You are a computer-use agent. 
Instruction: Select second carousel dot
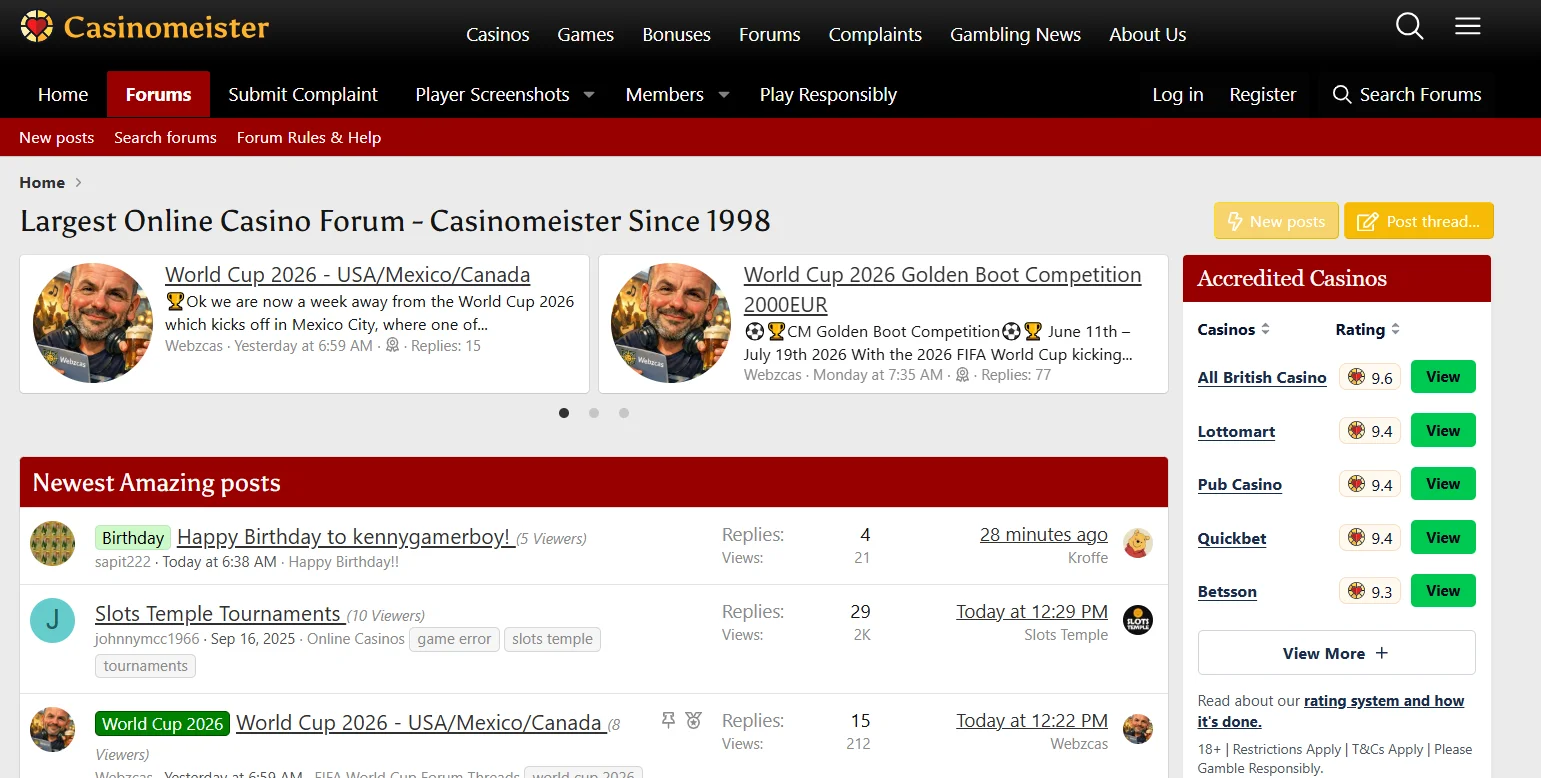[594, 413]
